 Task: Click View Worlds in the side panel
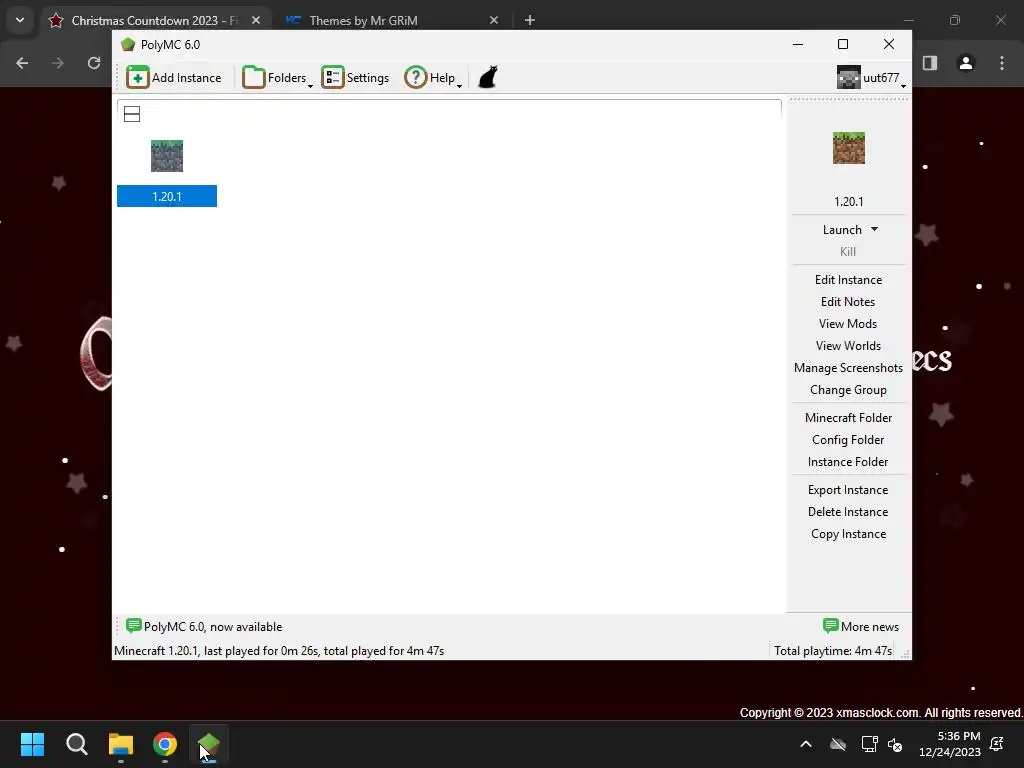[x=848, y=346]
